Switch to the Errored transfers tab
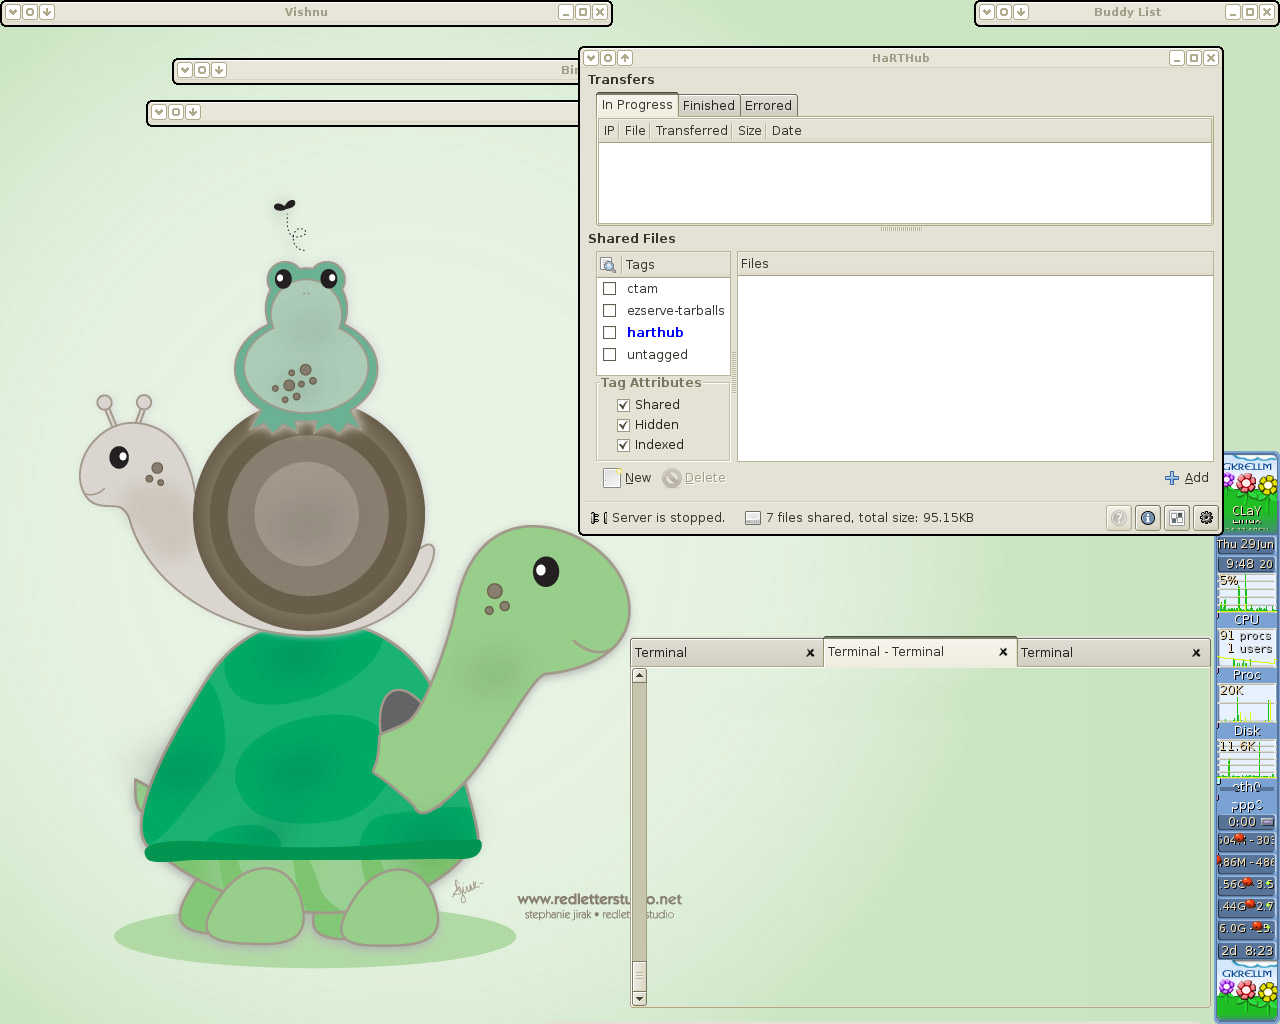 (768, 106)
